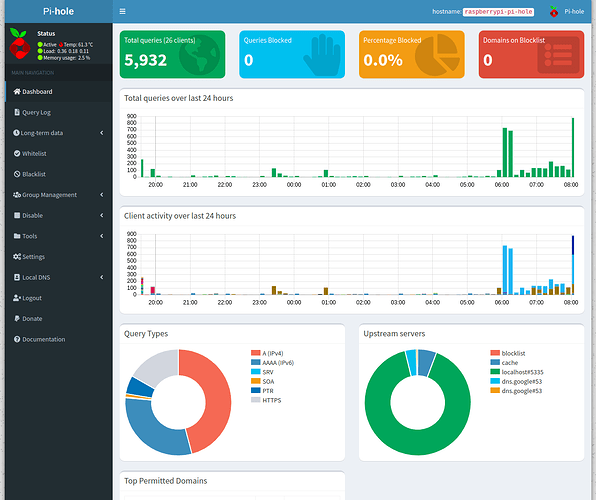Click the hostname raspberrypi-pi-hole badge

pos(498,12)
